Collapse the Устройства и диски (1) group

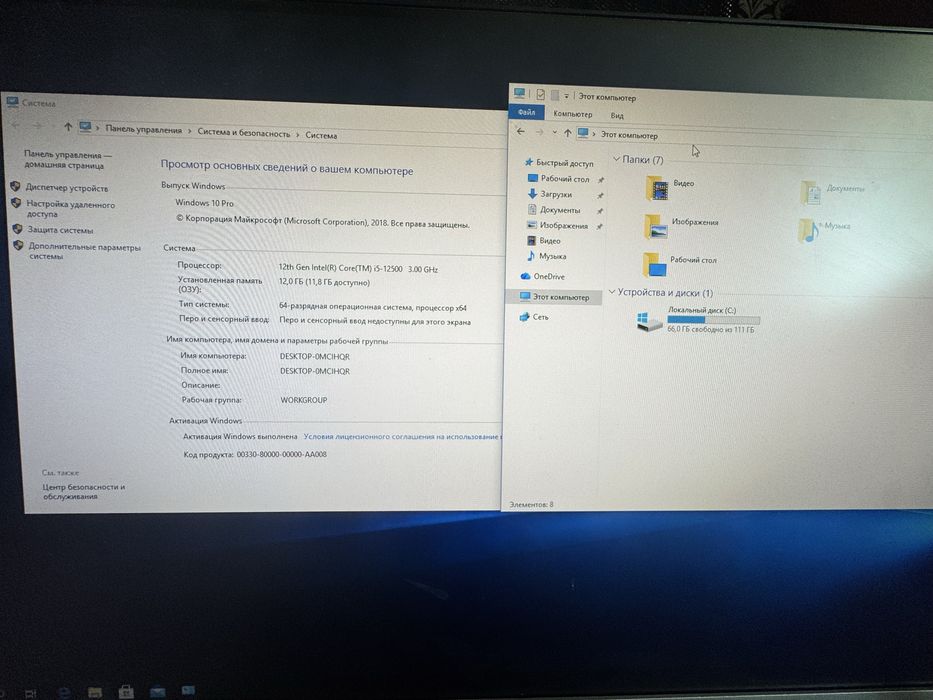pos(612,292)
